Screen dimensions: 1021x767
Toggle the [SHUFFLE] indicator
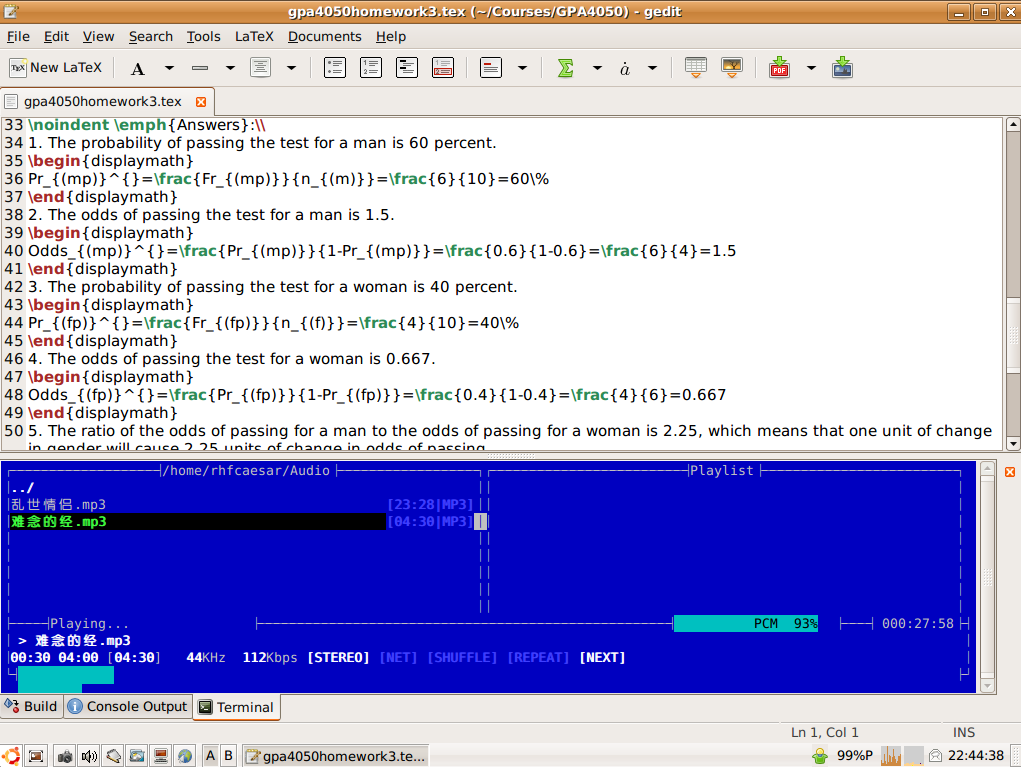pos(462,658)
